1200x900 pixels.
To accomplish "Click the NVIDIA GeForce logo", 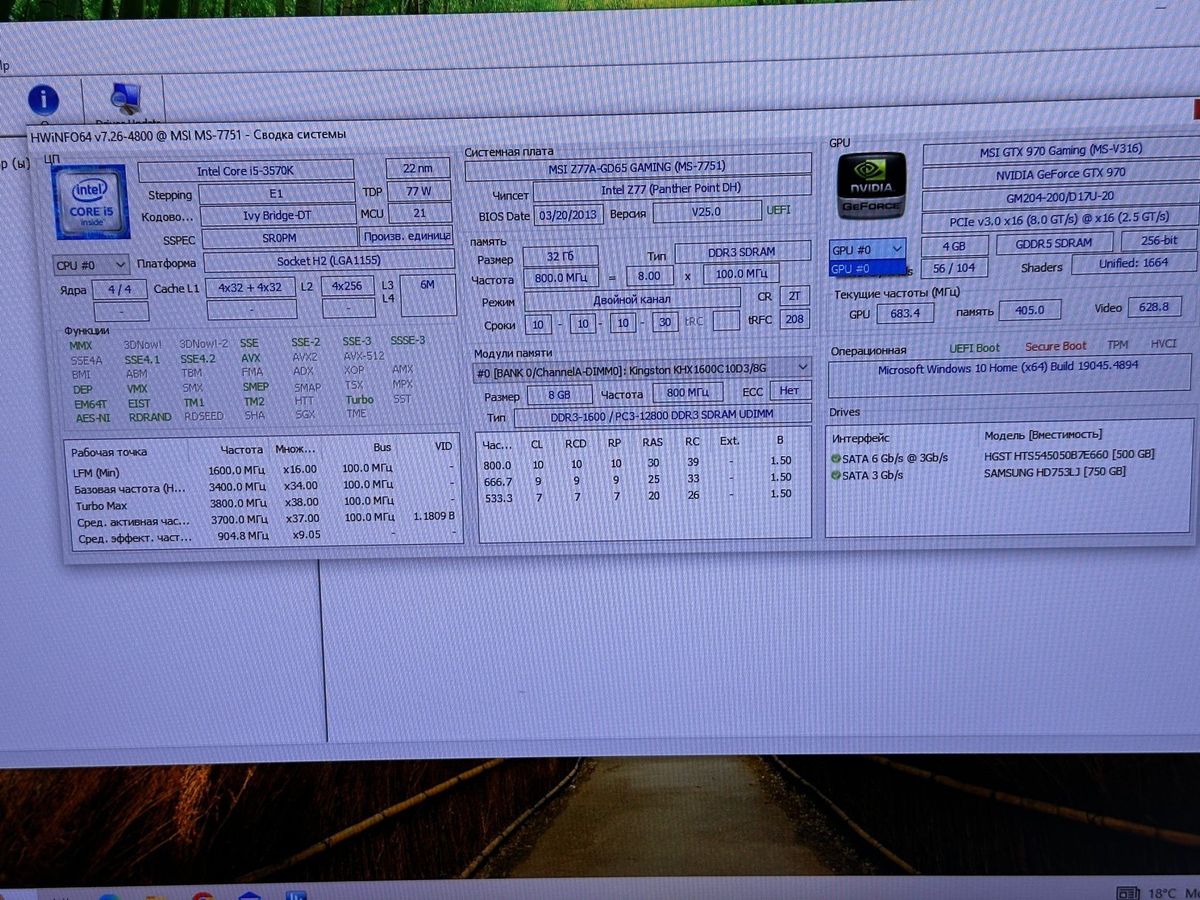I will click(871, 186).
